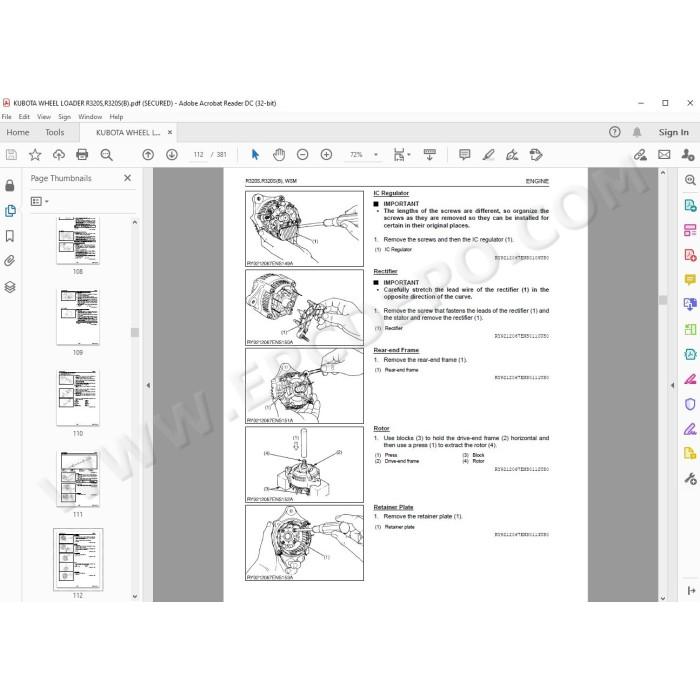Collapse the left navigation pane arrow
The height and width of the screenshot is (700, 700).
148,385
